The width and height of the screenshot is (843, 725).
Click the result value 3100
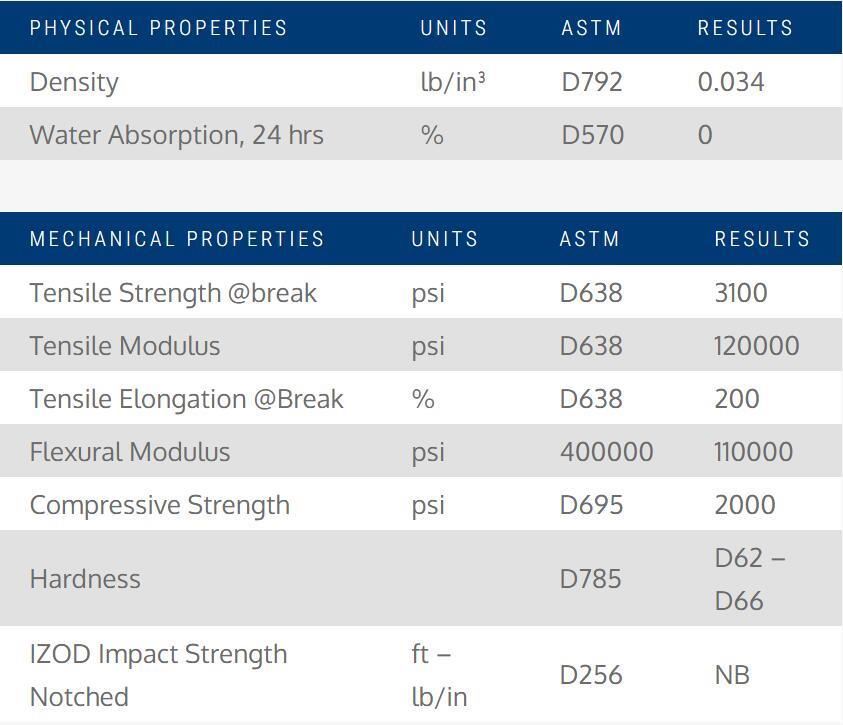[740, 293]
